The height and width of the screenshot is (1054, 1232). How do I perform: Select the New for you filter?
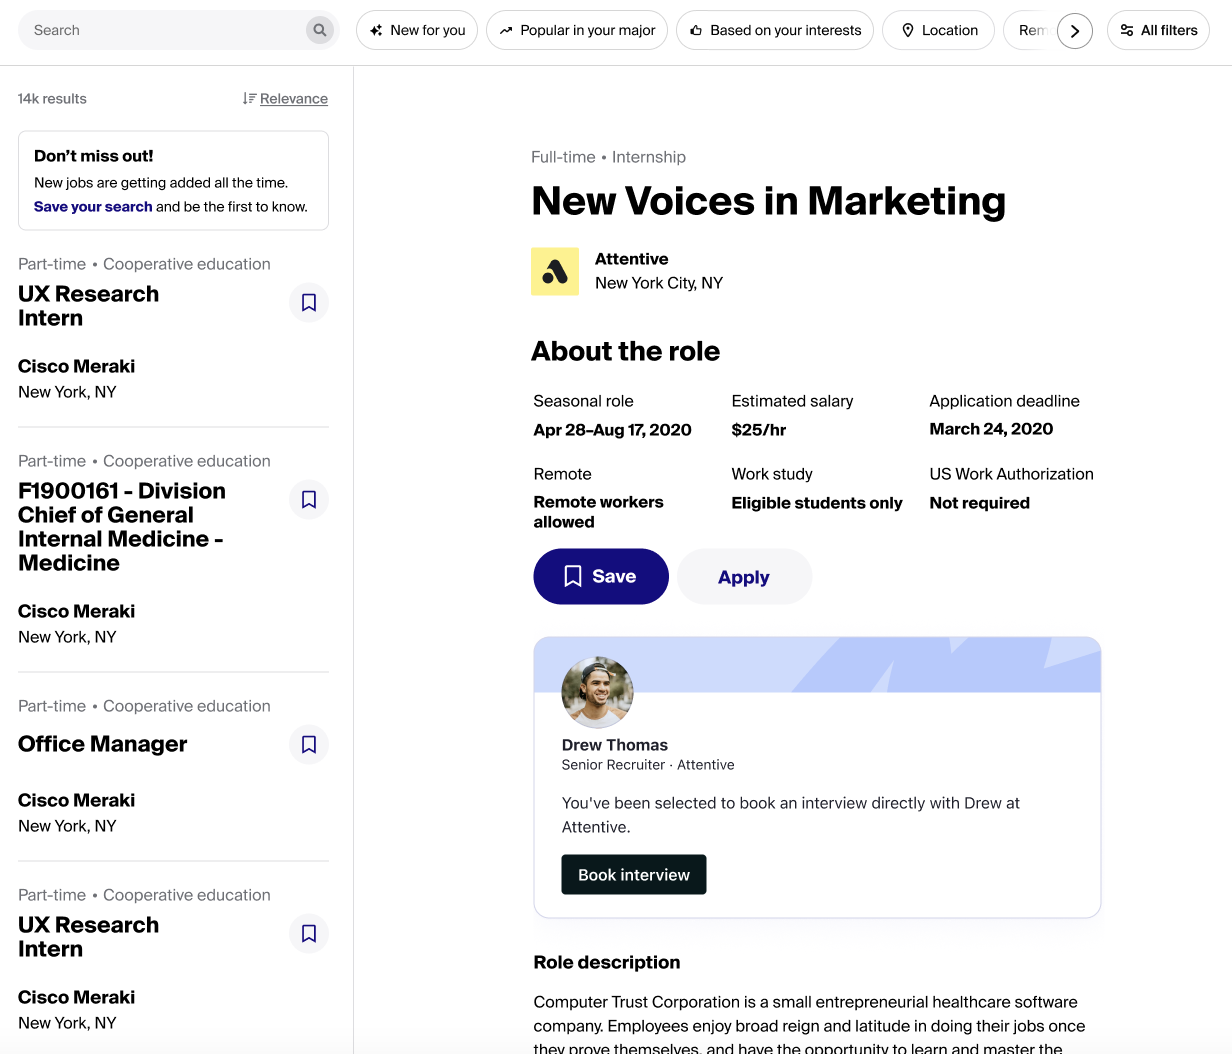coord(417,30)
